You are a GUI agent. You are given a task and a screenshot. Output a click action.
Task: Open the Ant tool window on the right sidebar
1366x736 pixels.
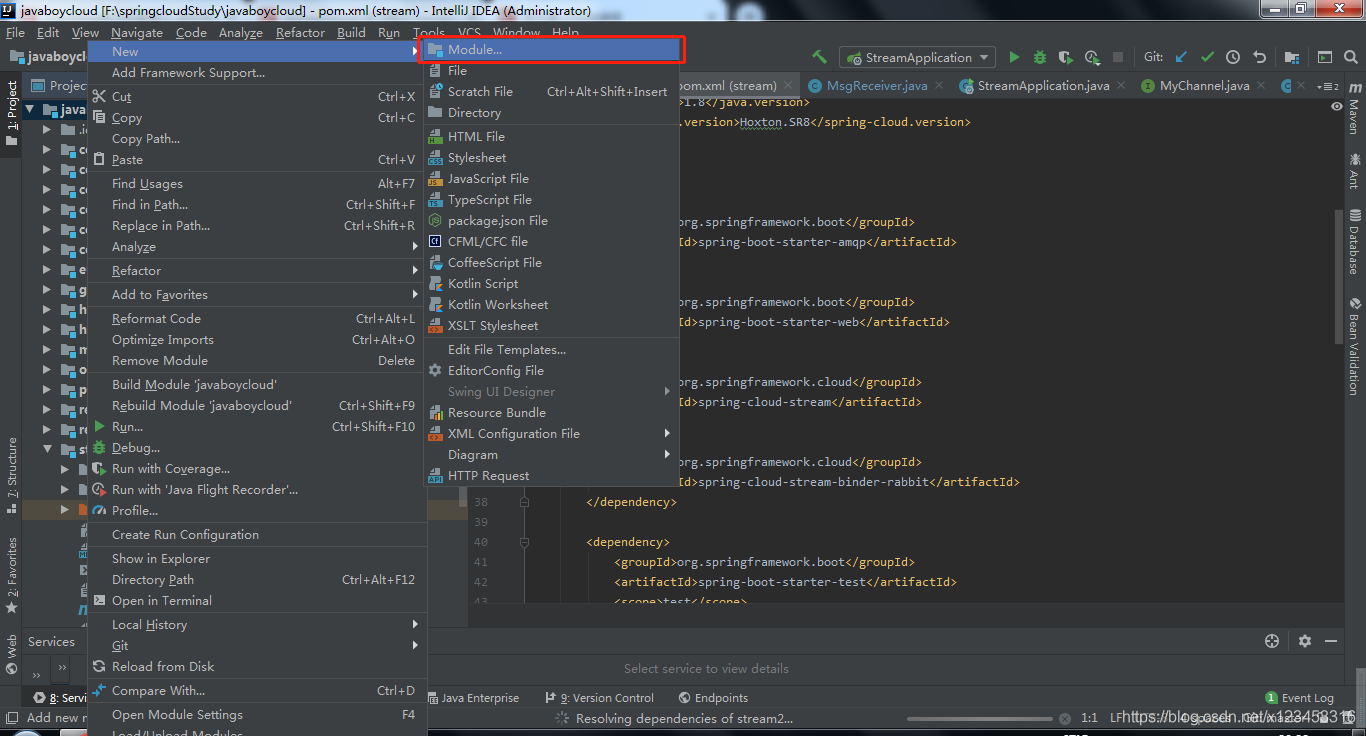[x=1354, y=170]
